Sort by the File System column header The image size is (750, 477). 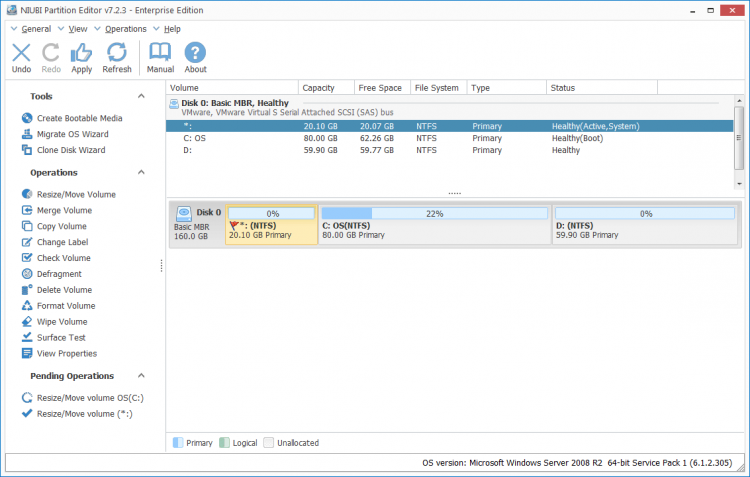point(439,88)
